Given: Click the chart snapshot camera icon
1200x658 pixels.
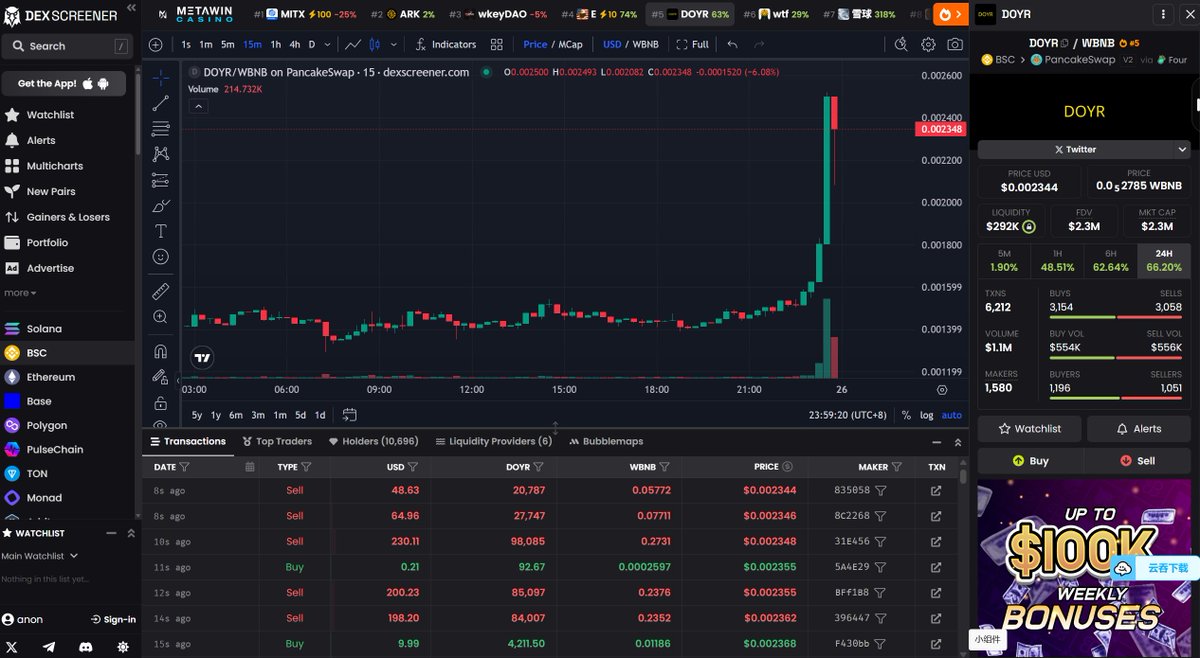Looking at the screenshot, I should (x=955, y=44).
